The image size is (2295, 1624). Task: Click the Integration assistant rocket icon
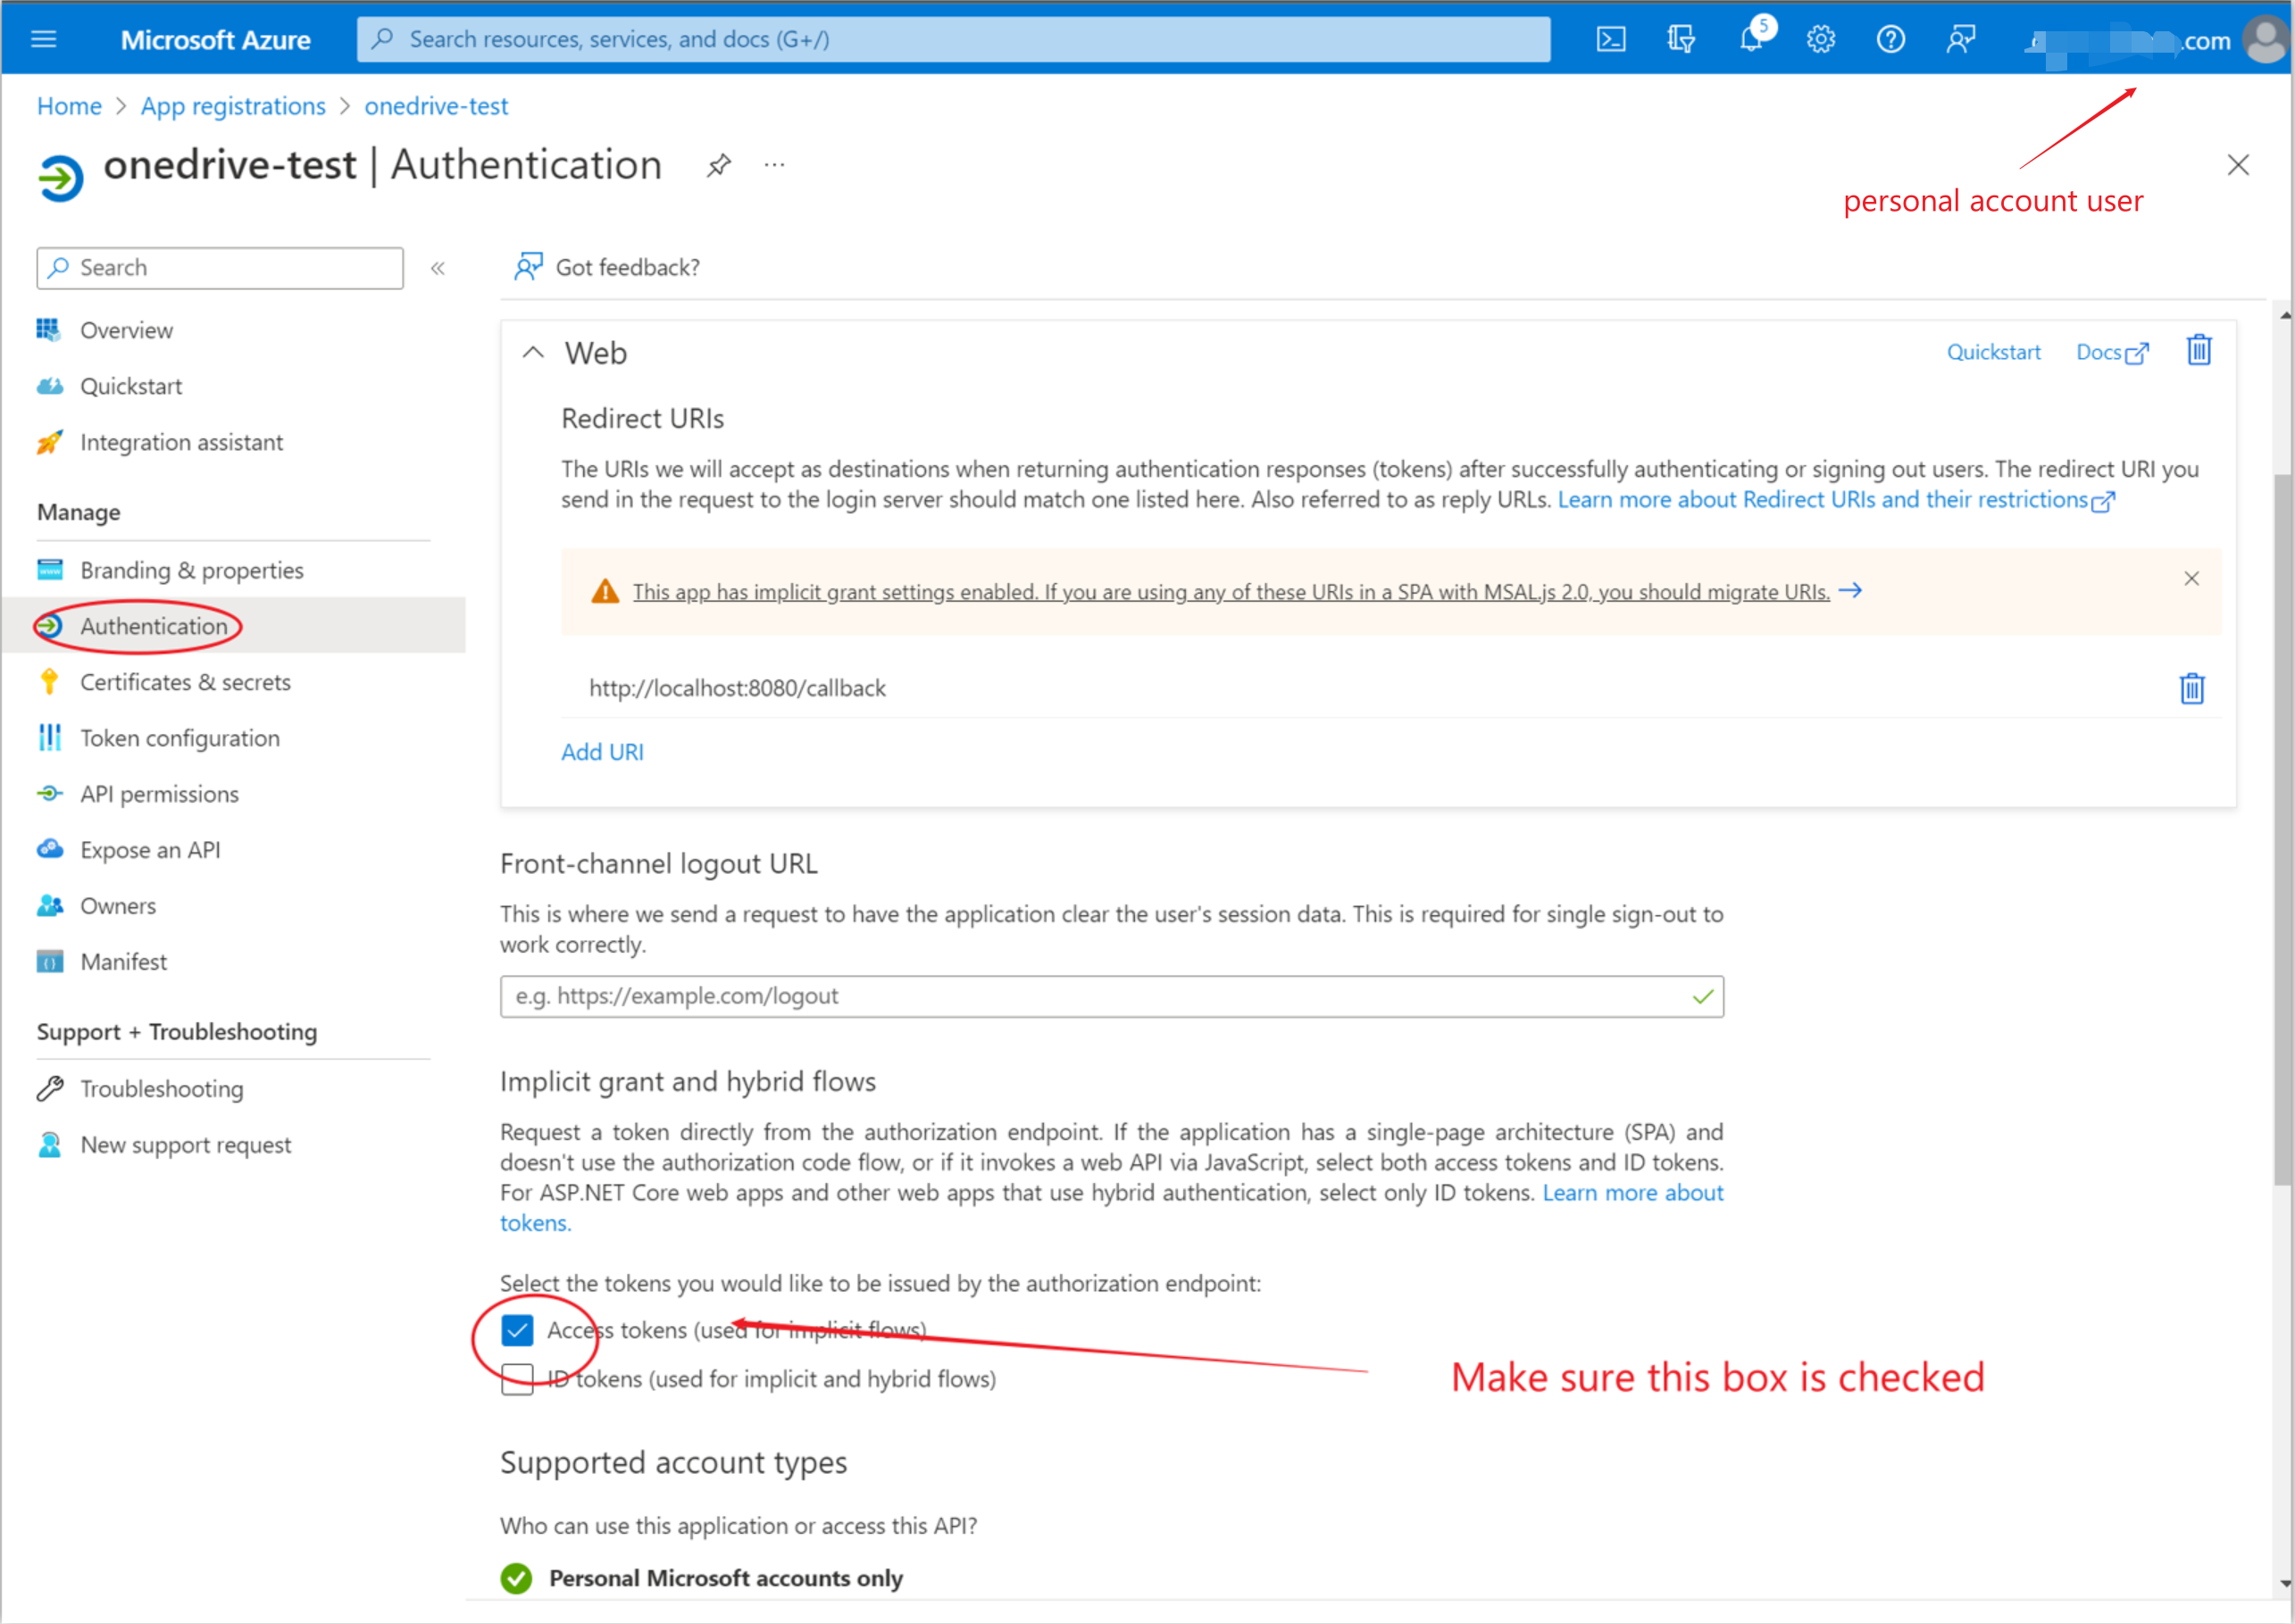click(x=49, y=442)
